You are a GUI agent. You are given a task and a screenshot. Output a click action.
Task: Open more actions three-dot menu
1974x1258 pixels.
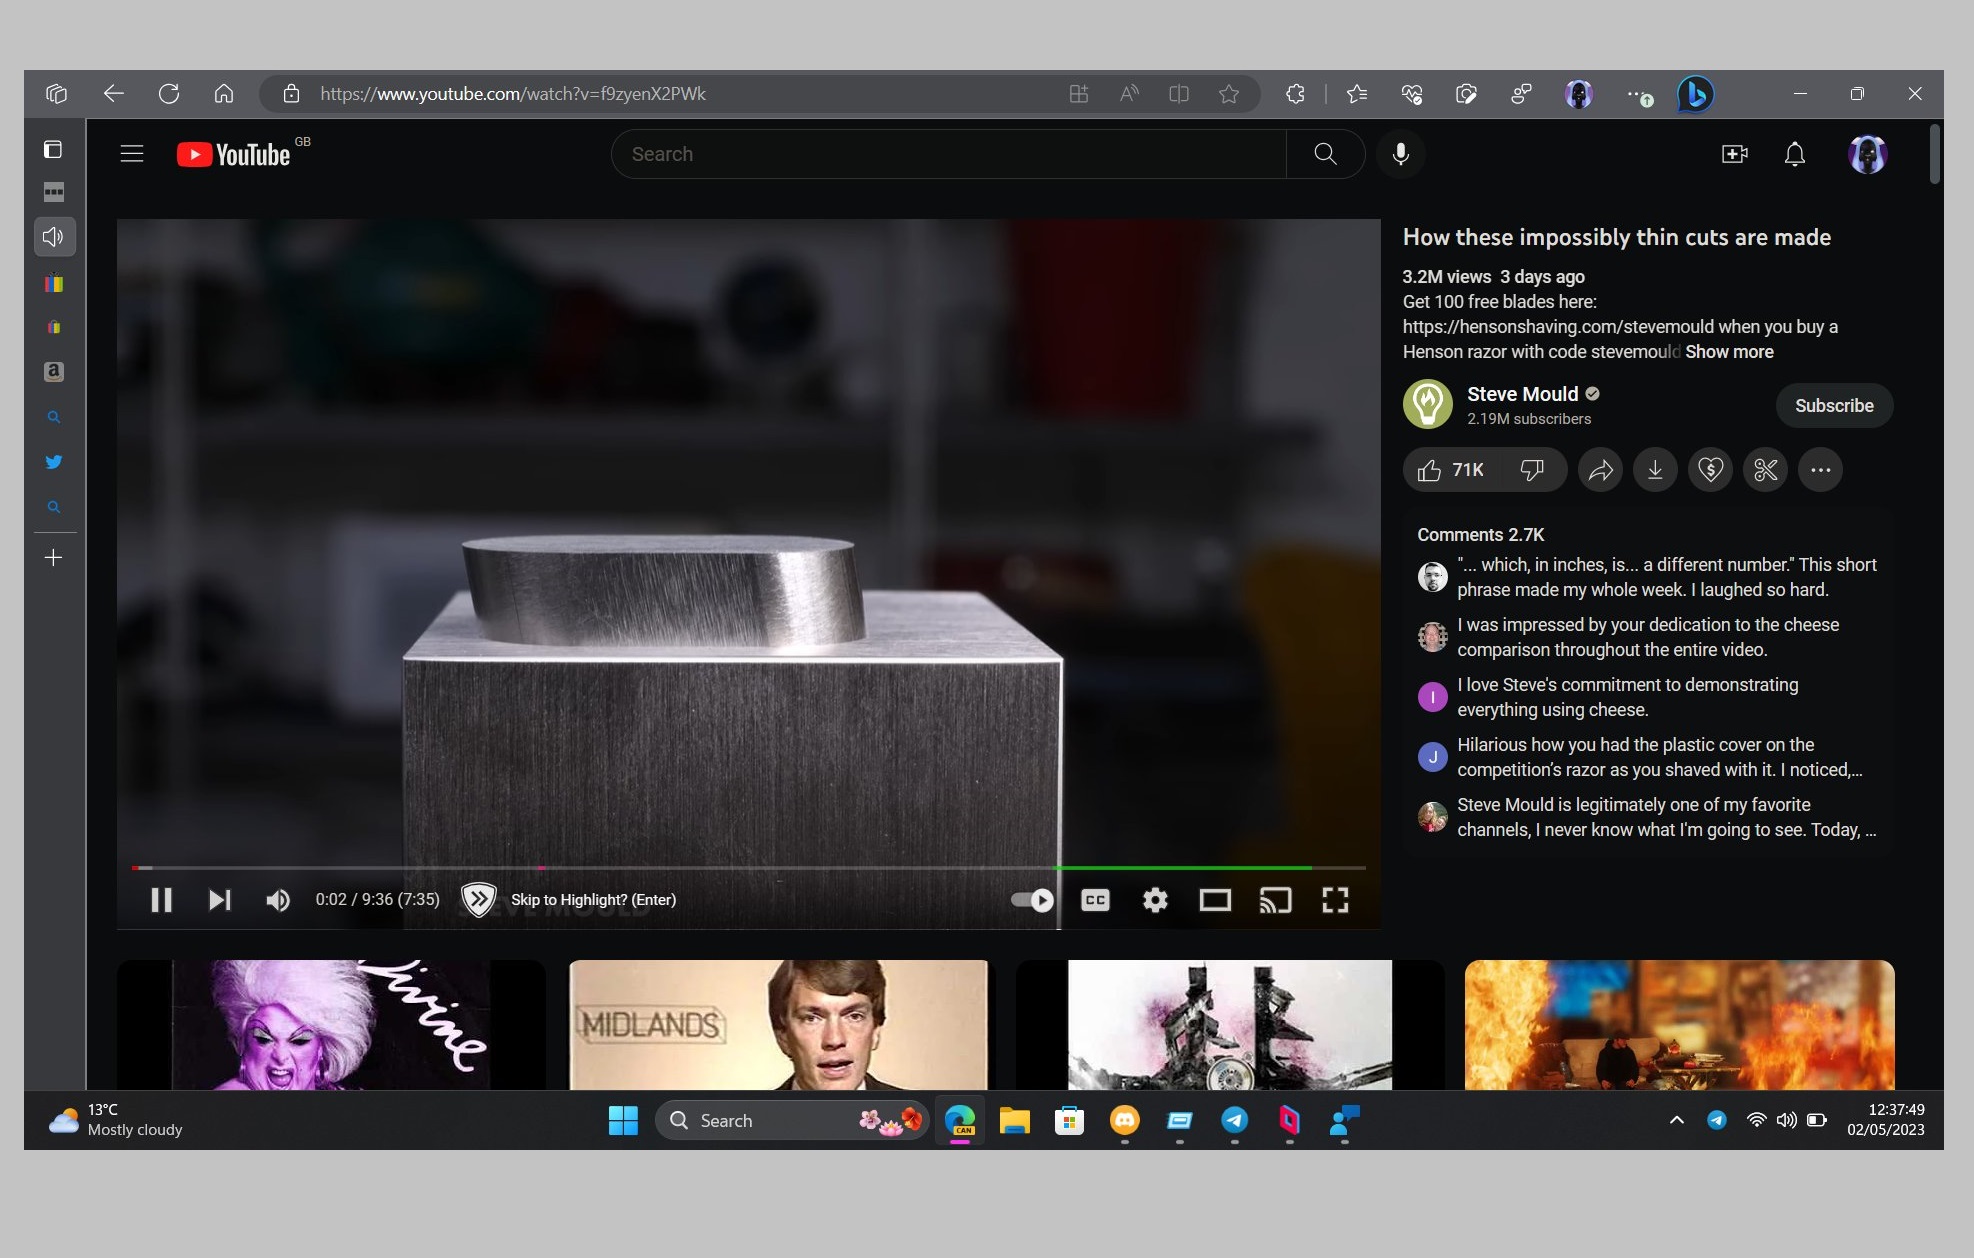[1820, 470]
